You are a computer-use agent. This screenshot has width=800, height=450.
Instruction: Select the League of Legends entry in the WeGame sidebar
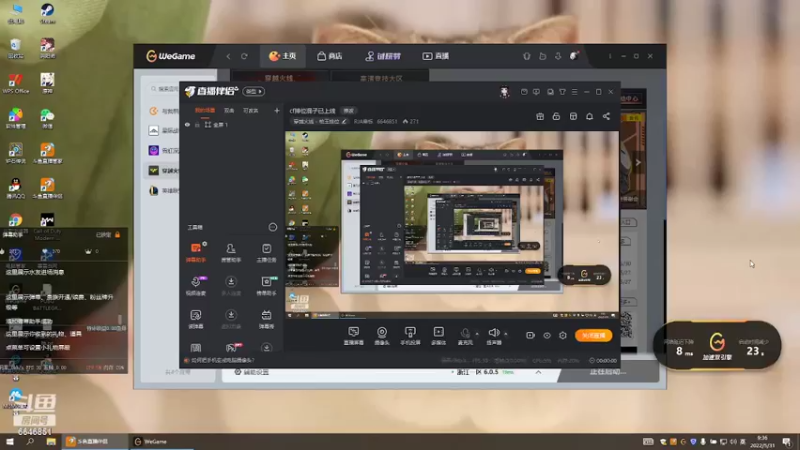tap(163, 191)
